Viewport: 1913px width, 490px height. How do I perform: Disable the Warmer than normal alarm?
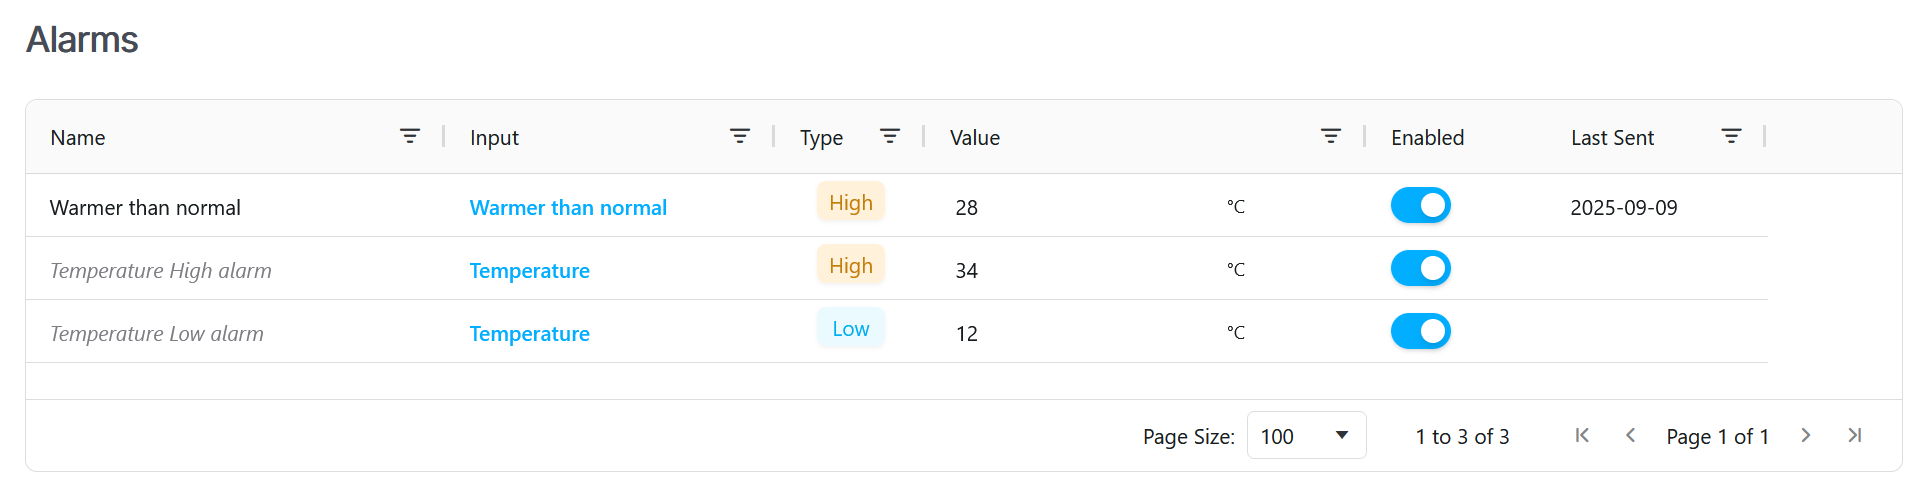1420,205
